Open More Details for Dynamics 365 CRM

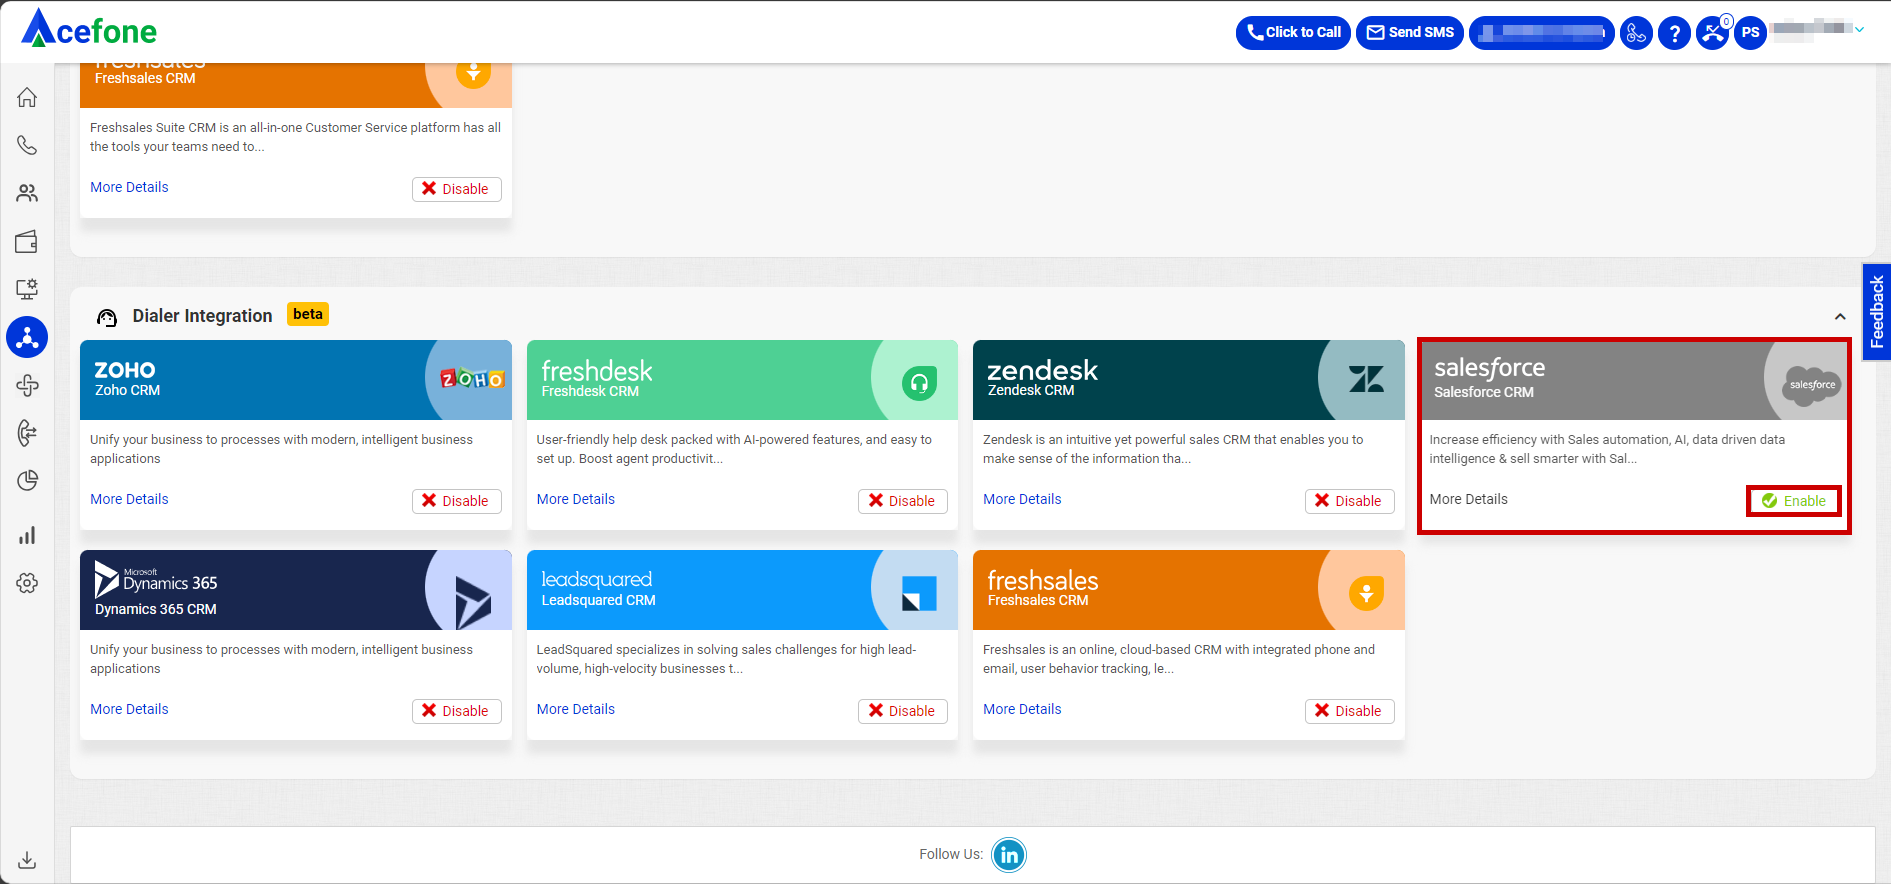click(129, 709)
